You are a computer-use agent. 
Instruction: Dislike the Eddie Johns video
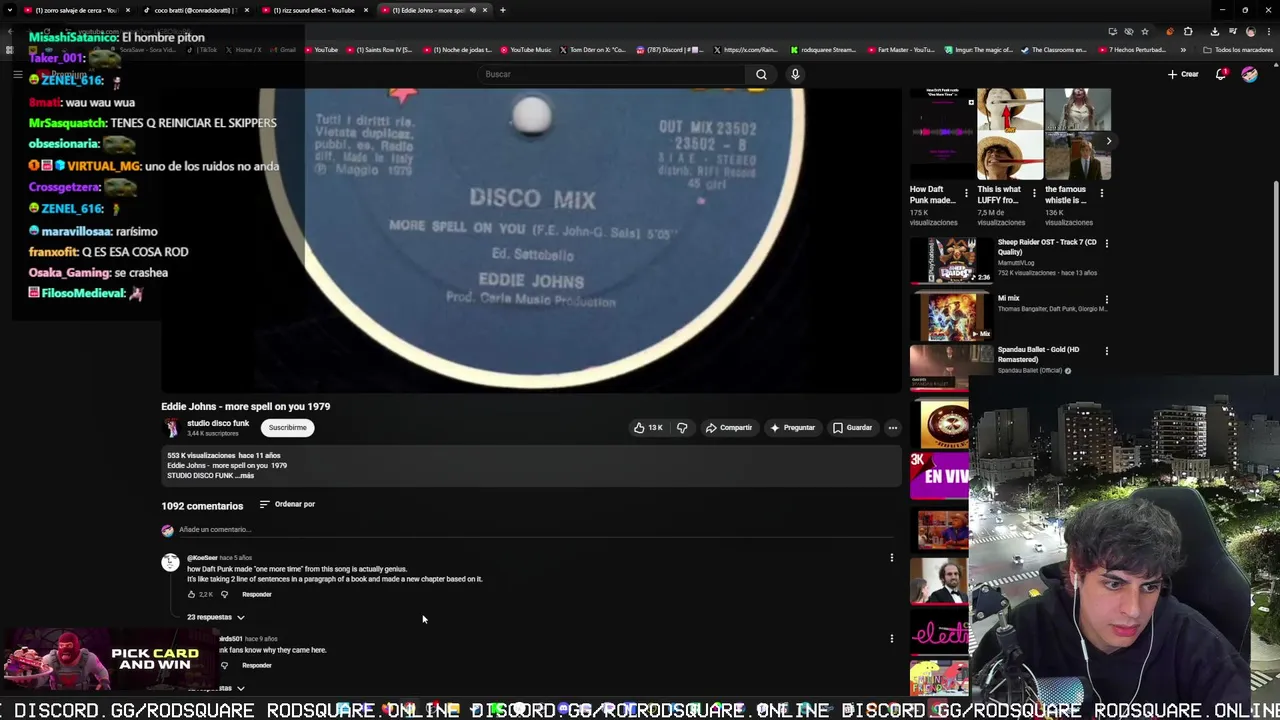[682, 428]
